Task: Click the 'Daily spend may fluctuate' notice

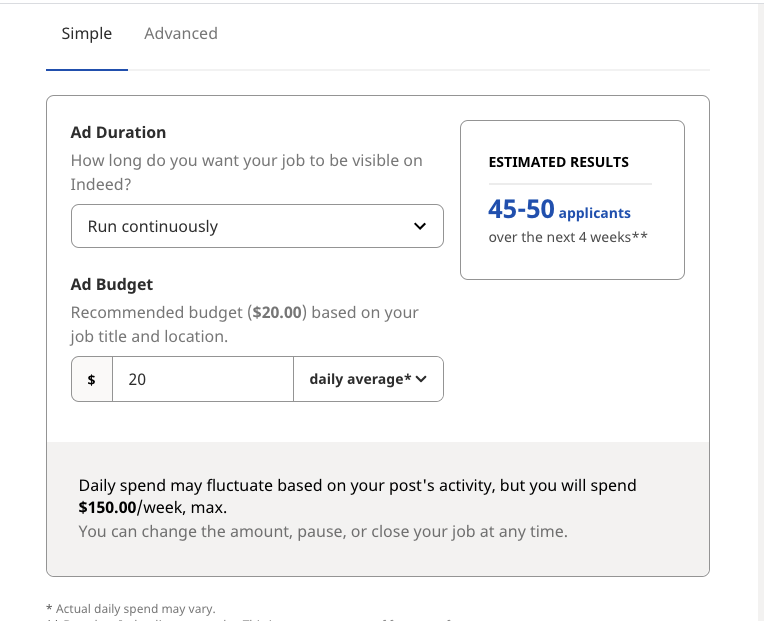Action: [357, 485]
